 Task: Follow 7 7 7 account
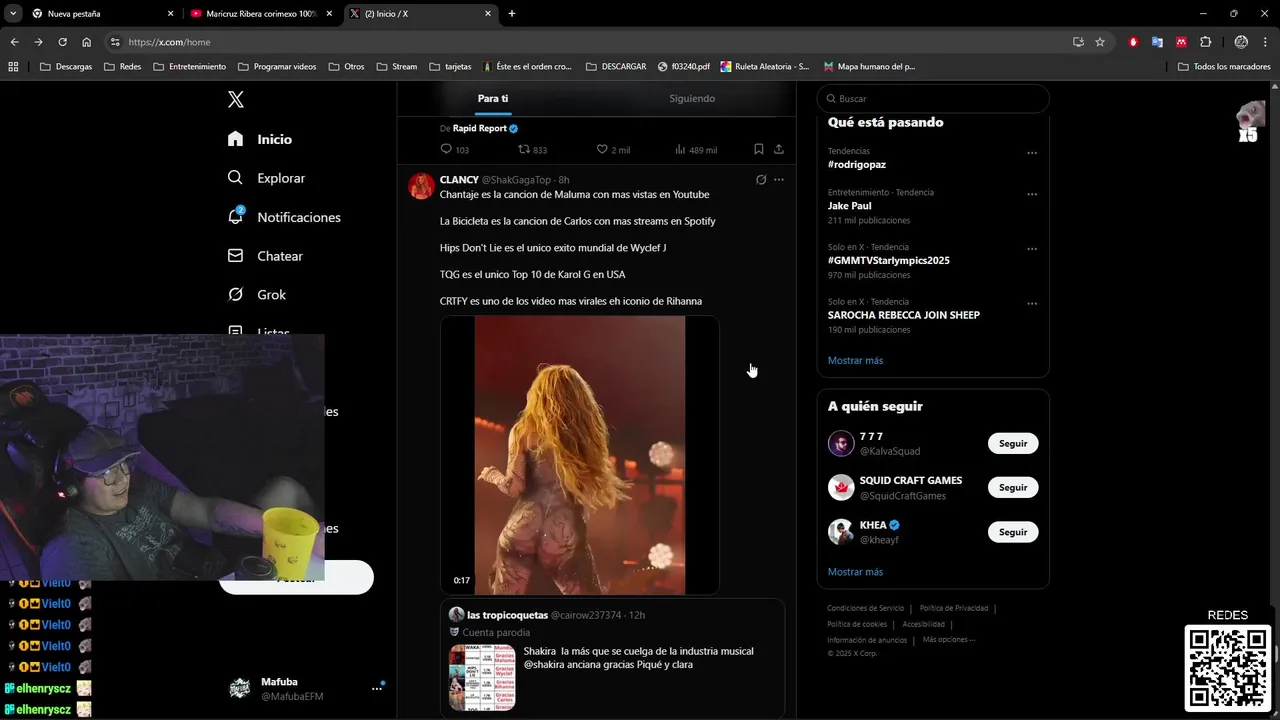[1013, 443]
